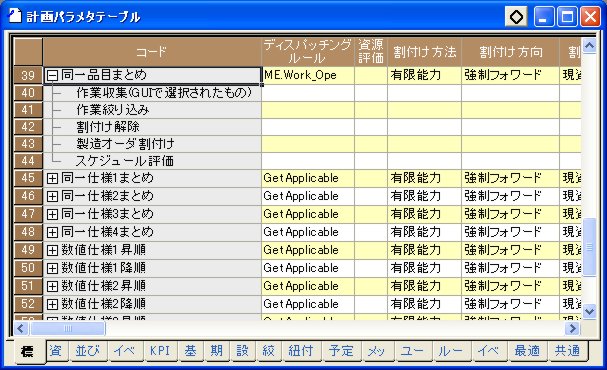The image size is (607, 370).
Task: Click the ディスパッチングルール column header
Action: coord(308,52)
